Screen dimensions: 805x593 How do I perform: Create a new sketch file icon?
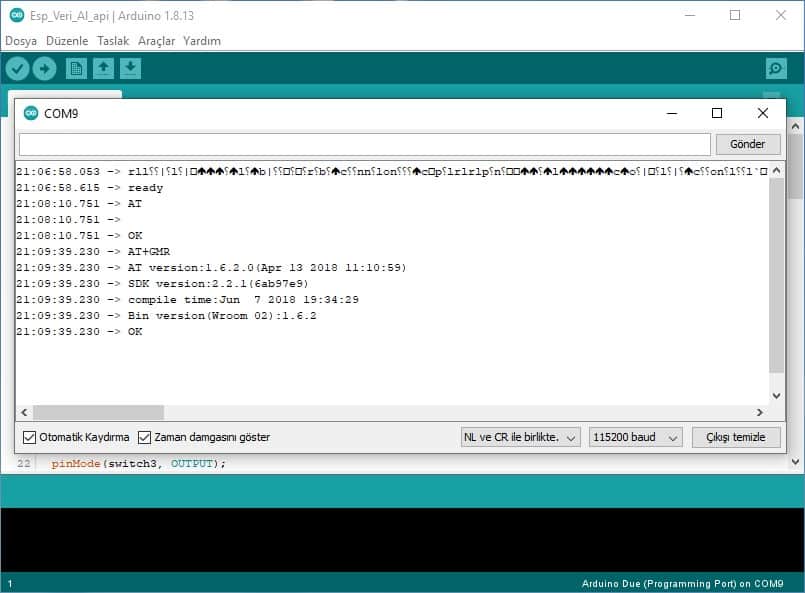[x=76, y=68]
